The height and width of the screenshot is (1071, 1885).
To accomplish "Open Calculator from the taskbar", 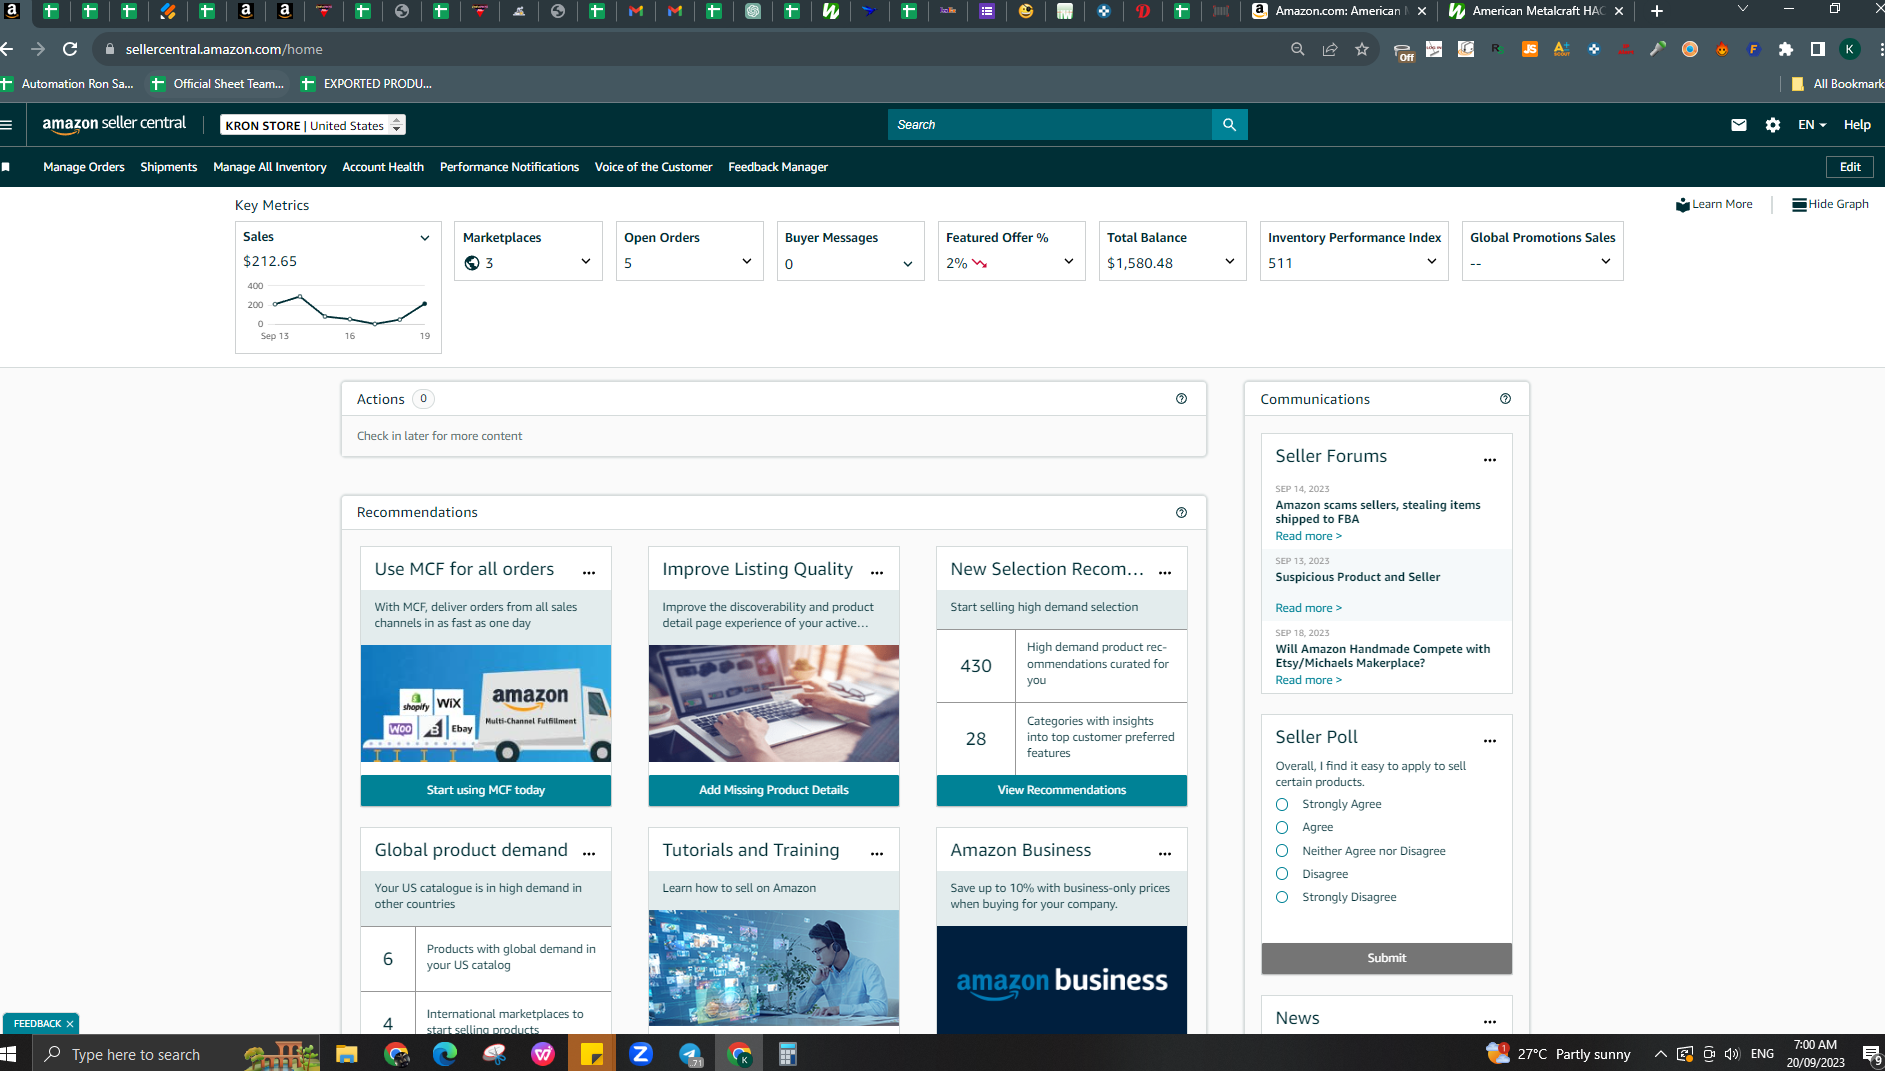I will tap(788, 1054).
